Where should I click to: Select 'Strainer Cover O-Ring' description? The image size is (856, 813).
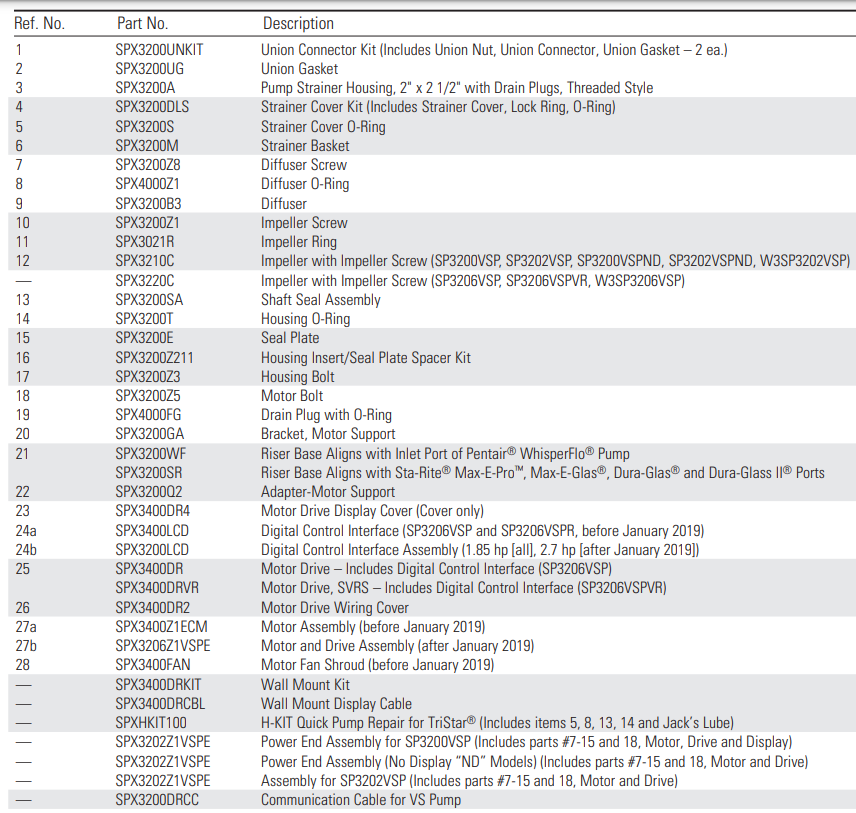[x=323, y=127]
